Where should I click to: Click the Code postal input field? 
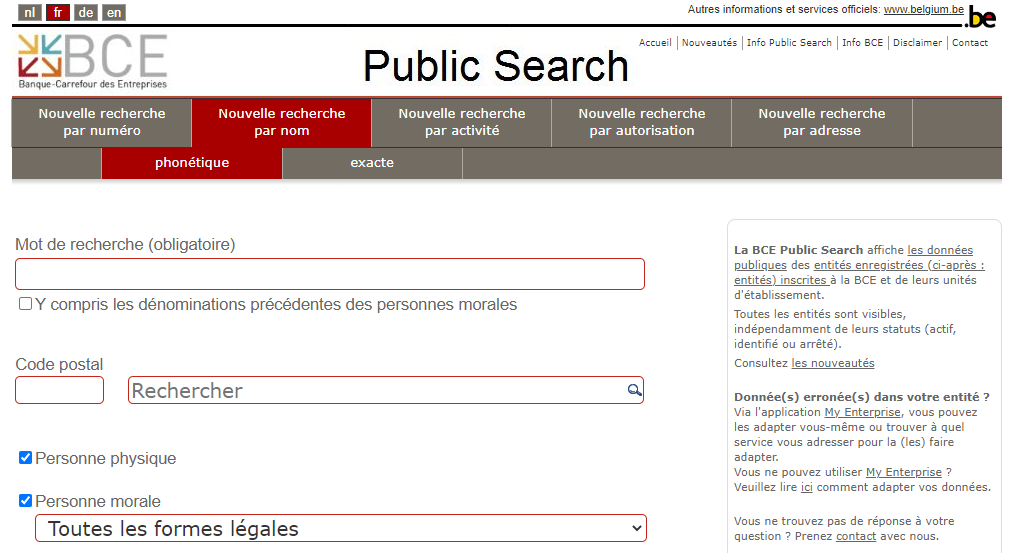pos(59,390)
